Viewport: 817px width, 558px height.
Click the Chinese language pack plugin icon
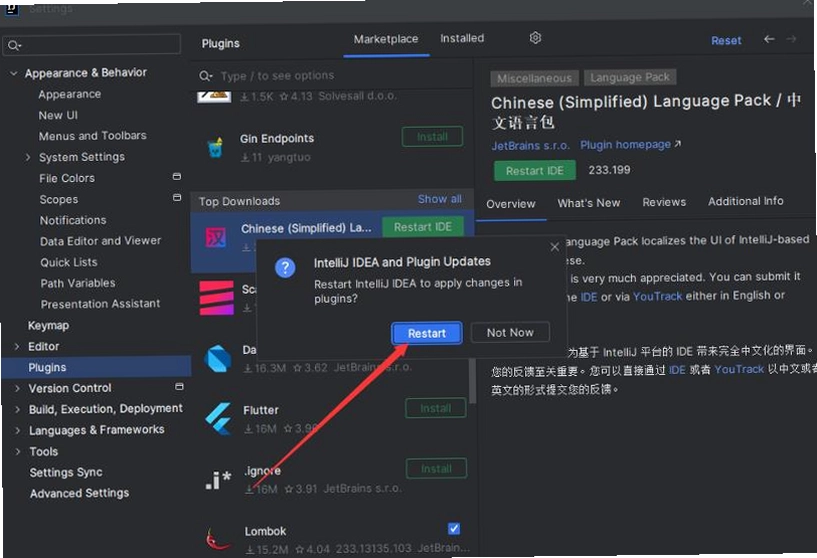(x=216, y=238)
